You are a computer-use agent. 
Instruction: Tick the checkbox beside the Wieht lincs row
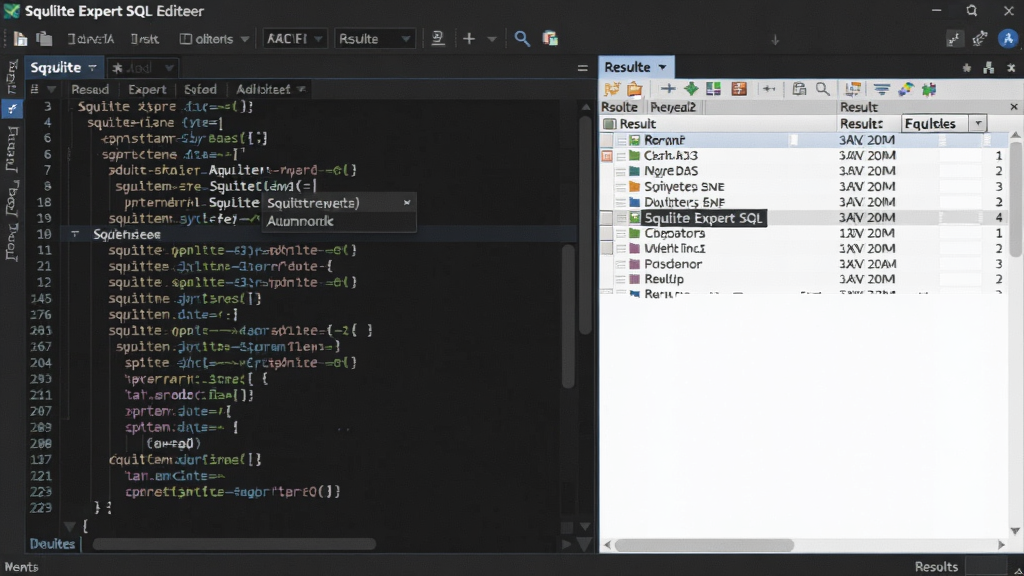(607, 248)
